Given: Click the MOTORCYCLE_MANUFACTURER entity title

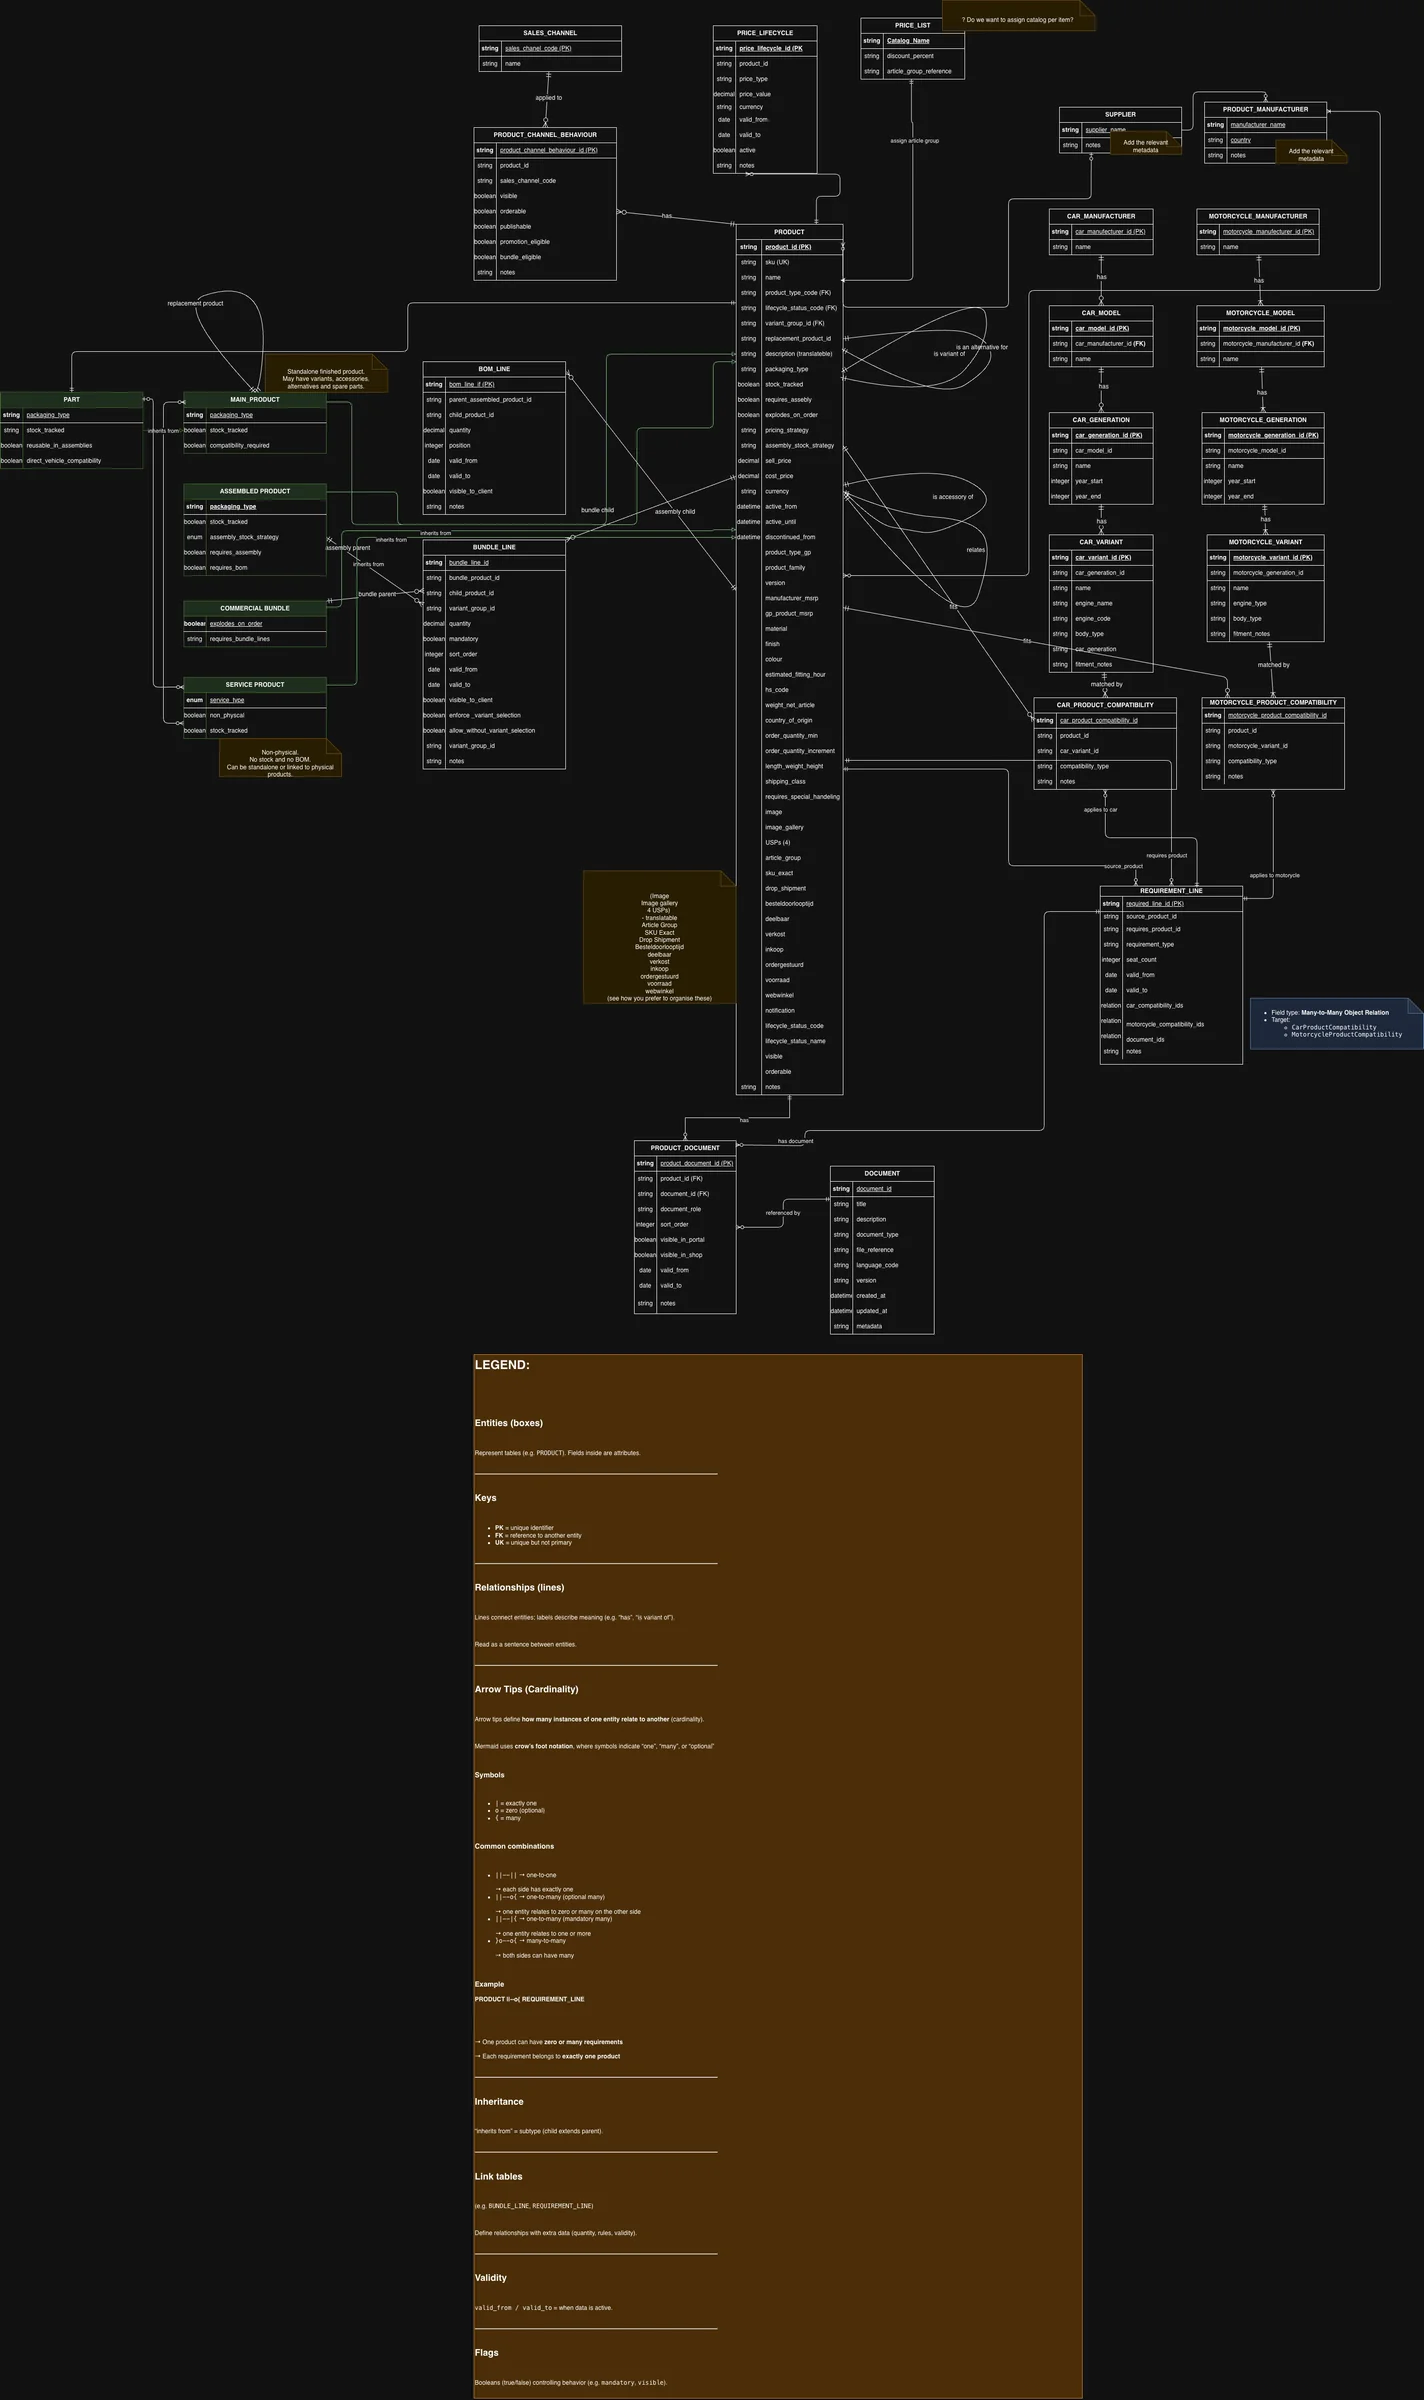Looking at the screenshot, I should point(1258,216).
